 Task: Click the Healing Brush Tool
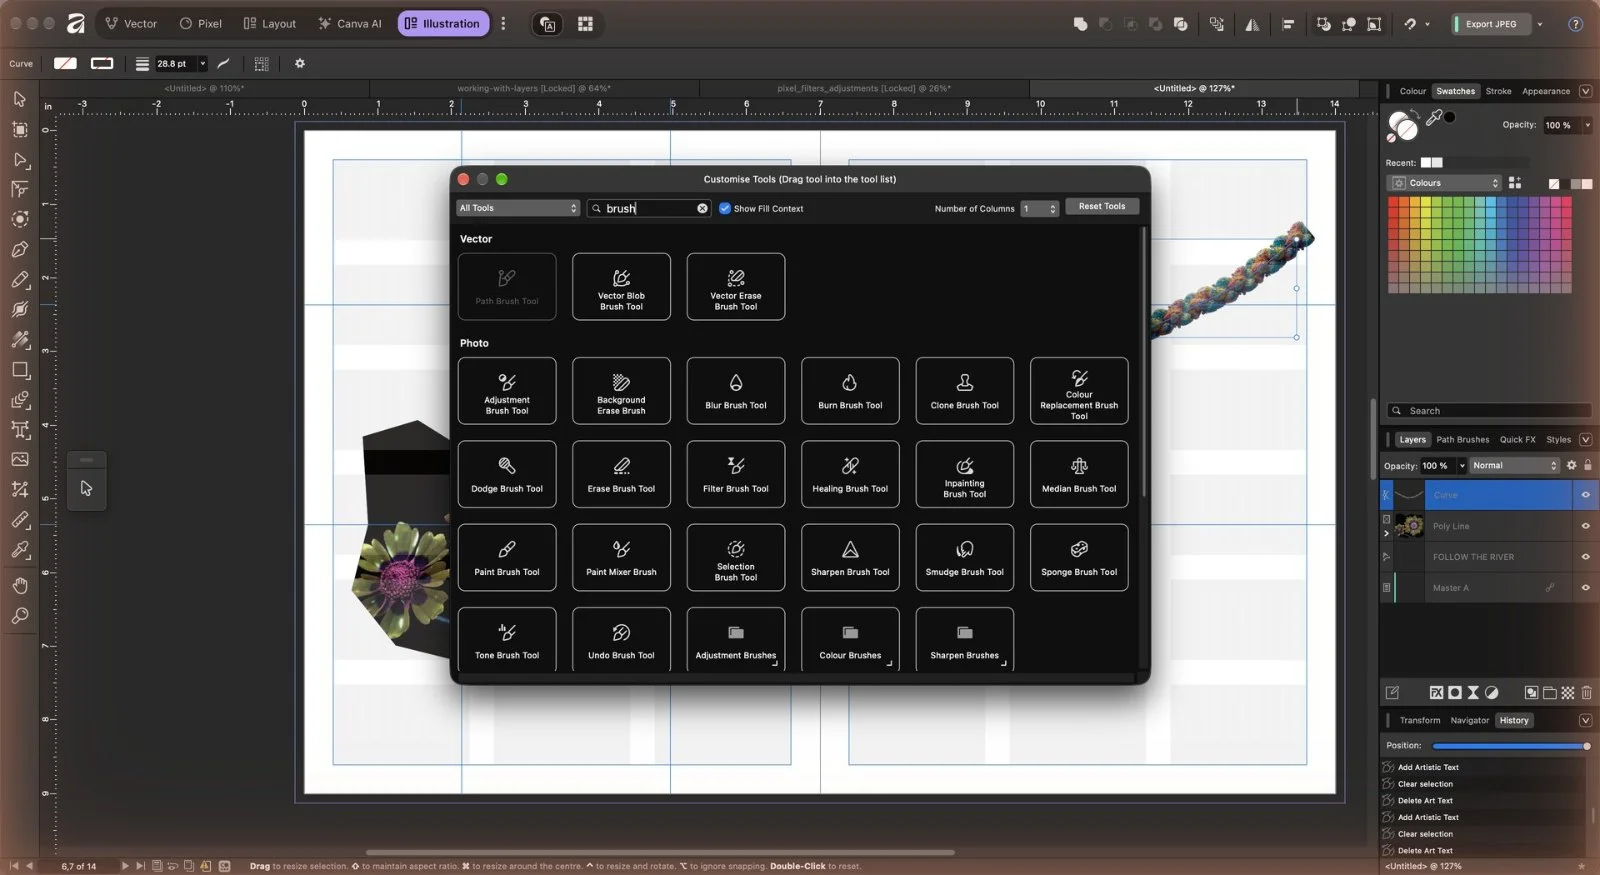coord(850,474)
